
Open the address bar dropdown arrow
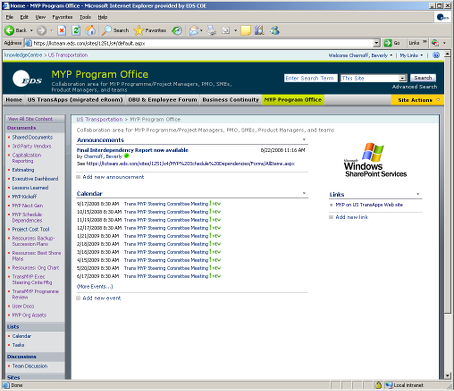[376, 43]
